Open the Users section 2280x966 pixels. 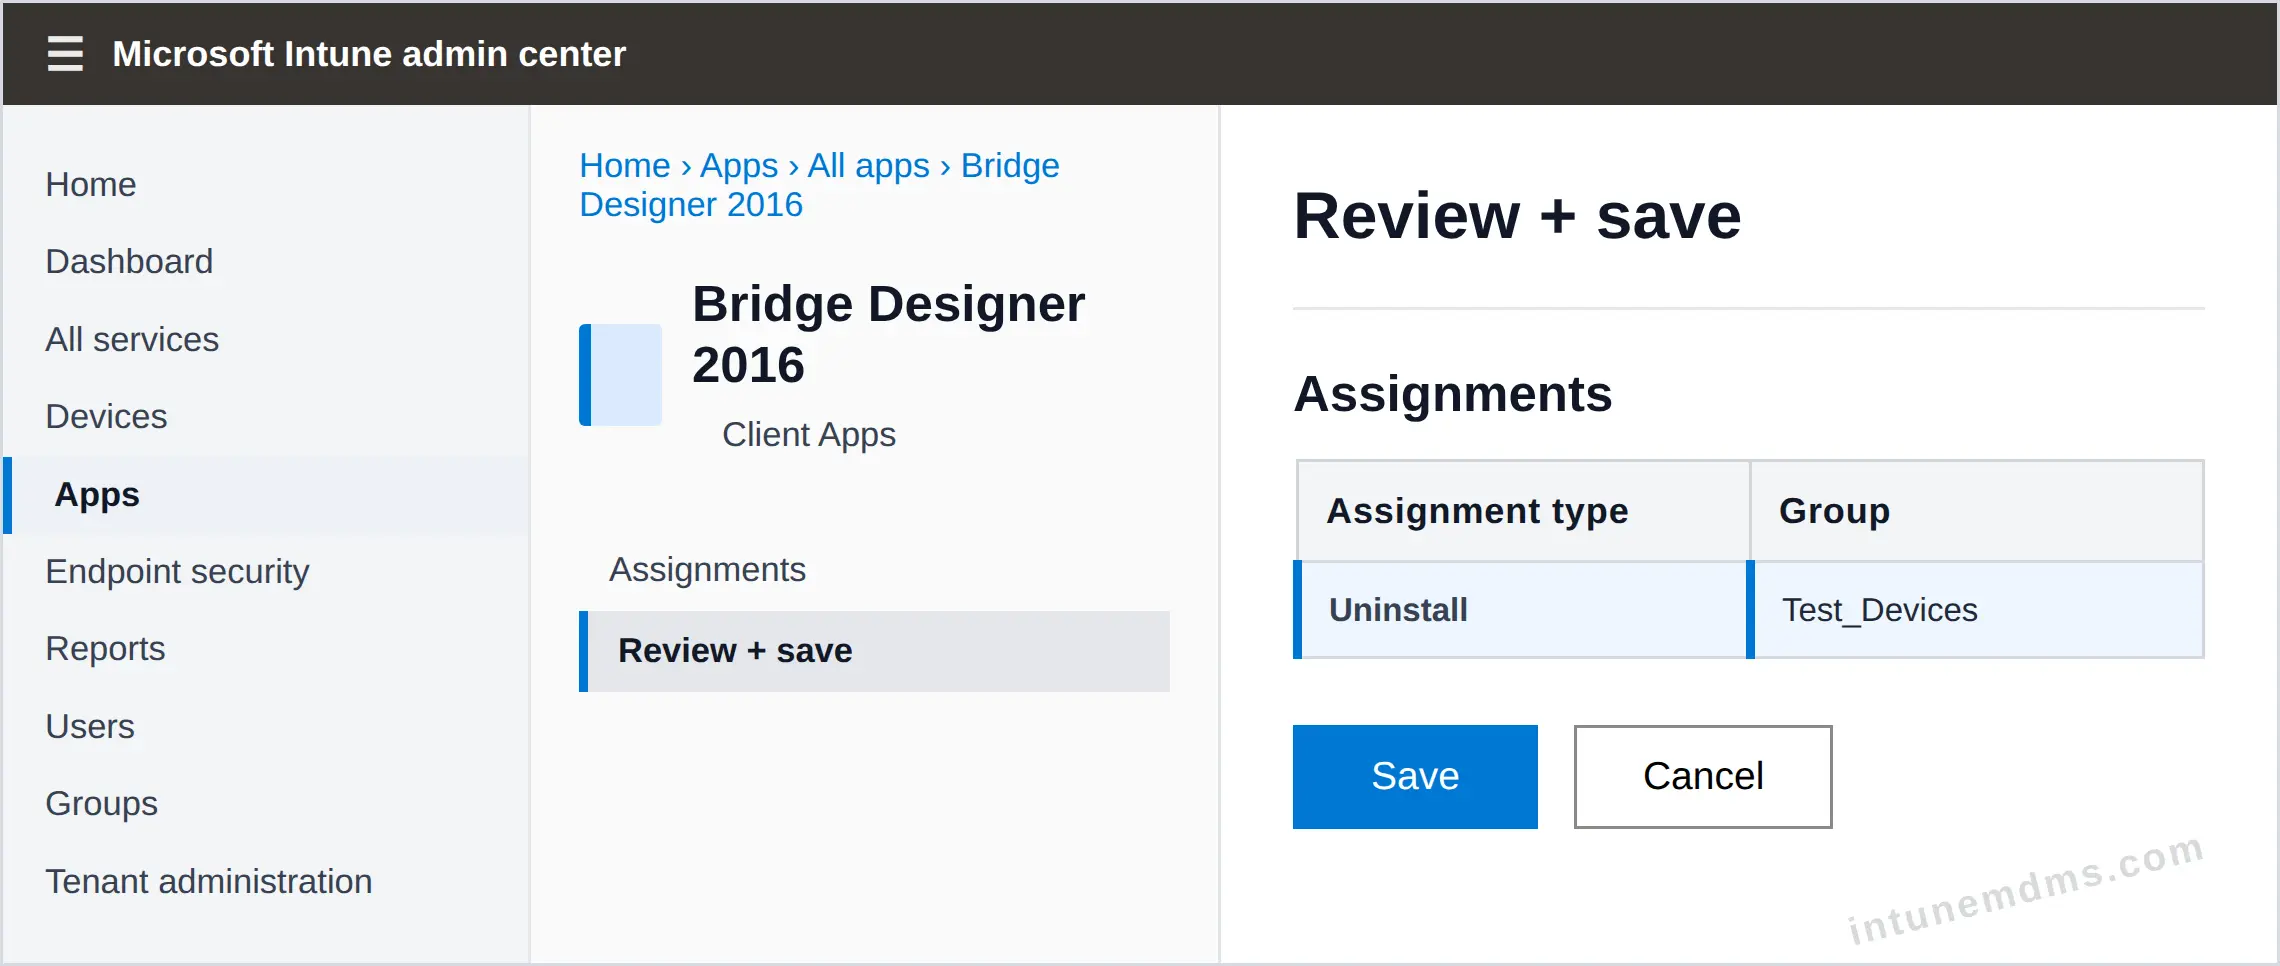point(90,727)
